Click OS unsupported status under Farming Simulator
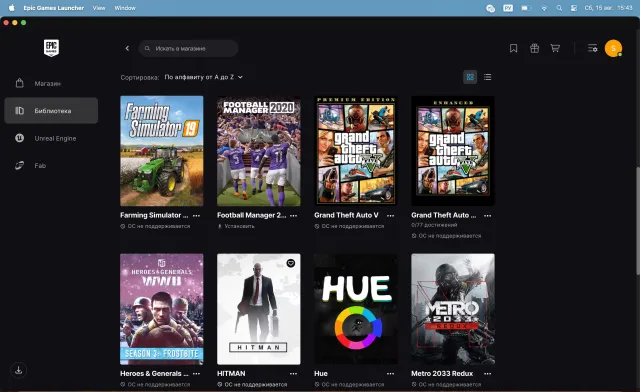The height and width of the screenshot is (392, 640). tap(155, 226)
